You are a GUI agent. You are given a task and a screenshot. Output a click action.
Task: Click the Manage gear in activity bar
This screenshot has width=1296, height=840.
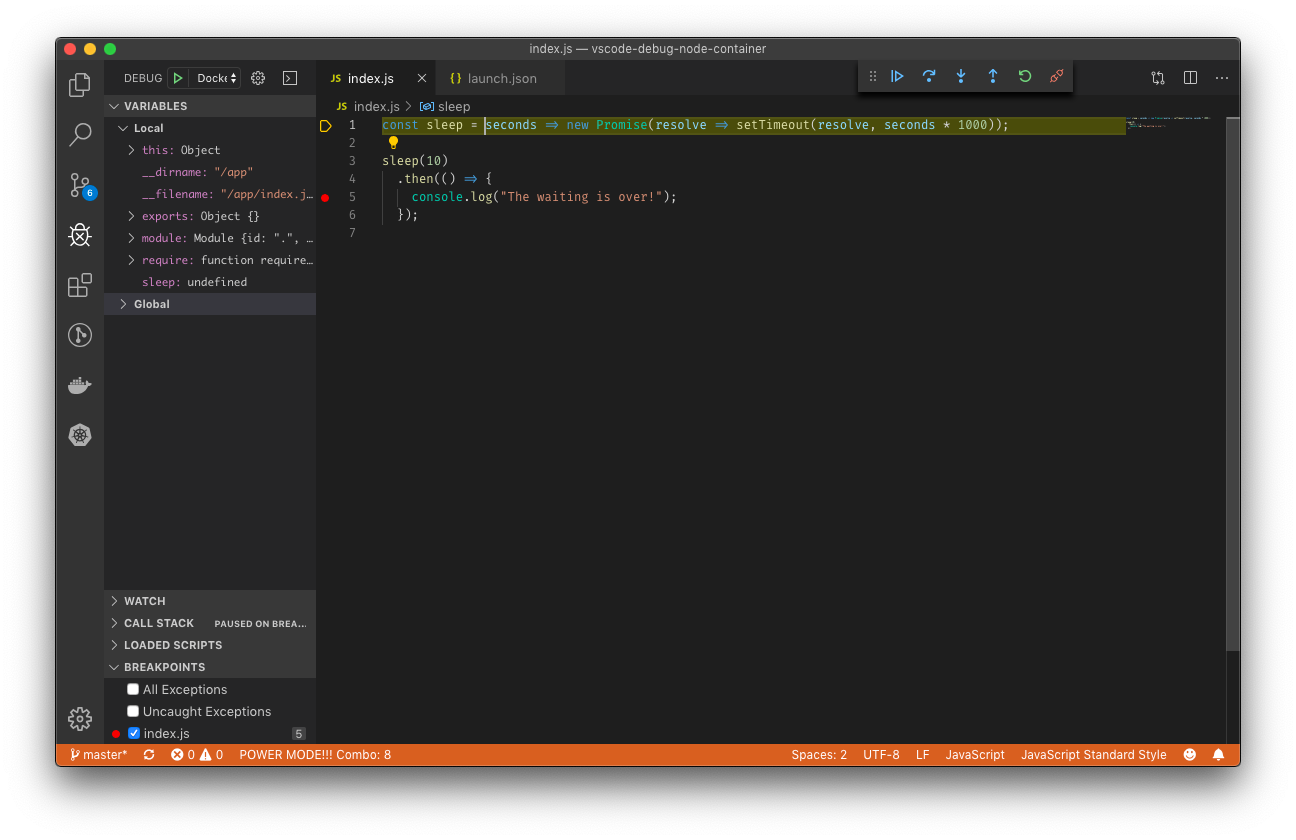[x=80, y=718]
